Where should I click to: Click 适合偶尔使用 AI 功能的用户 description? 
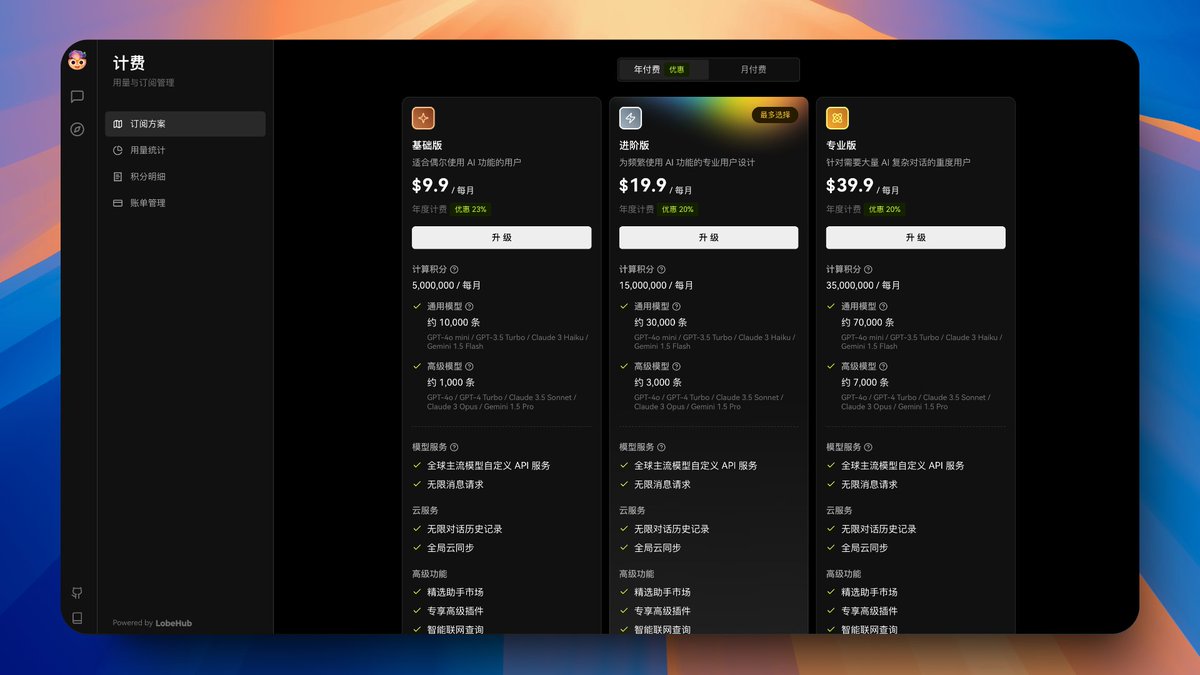click(466, 162)
